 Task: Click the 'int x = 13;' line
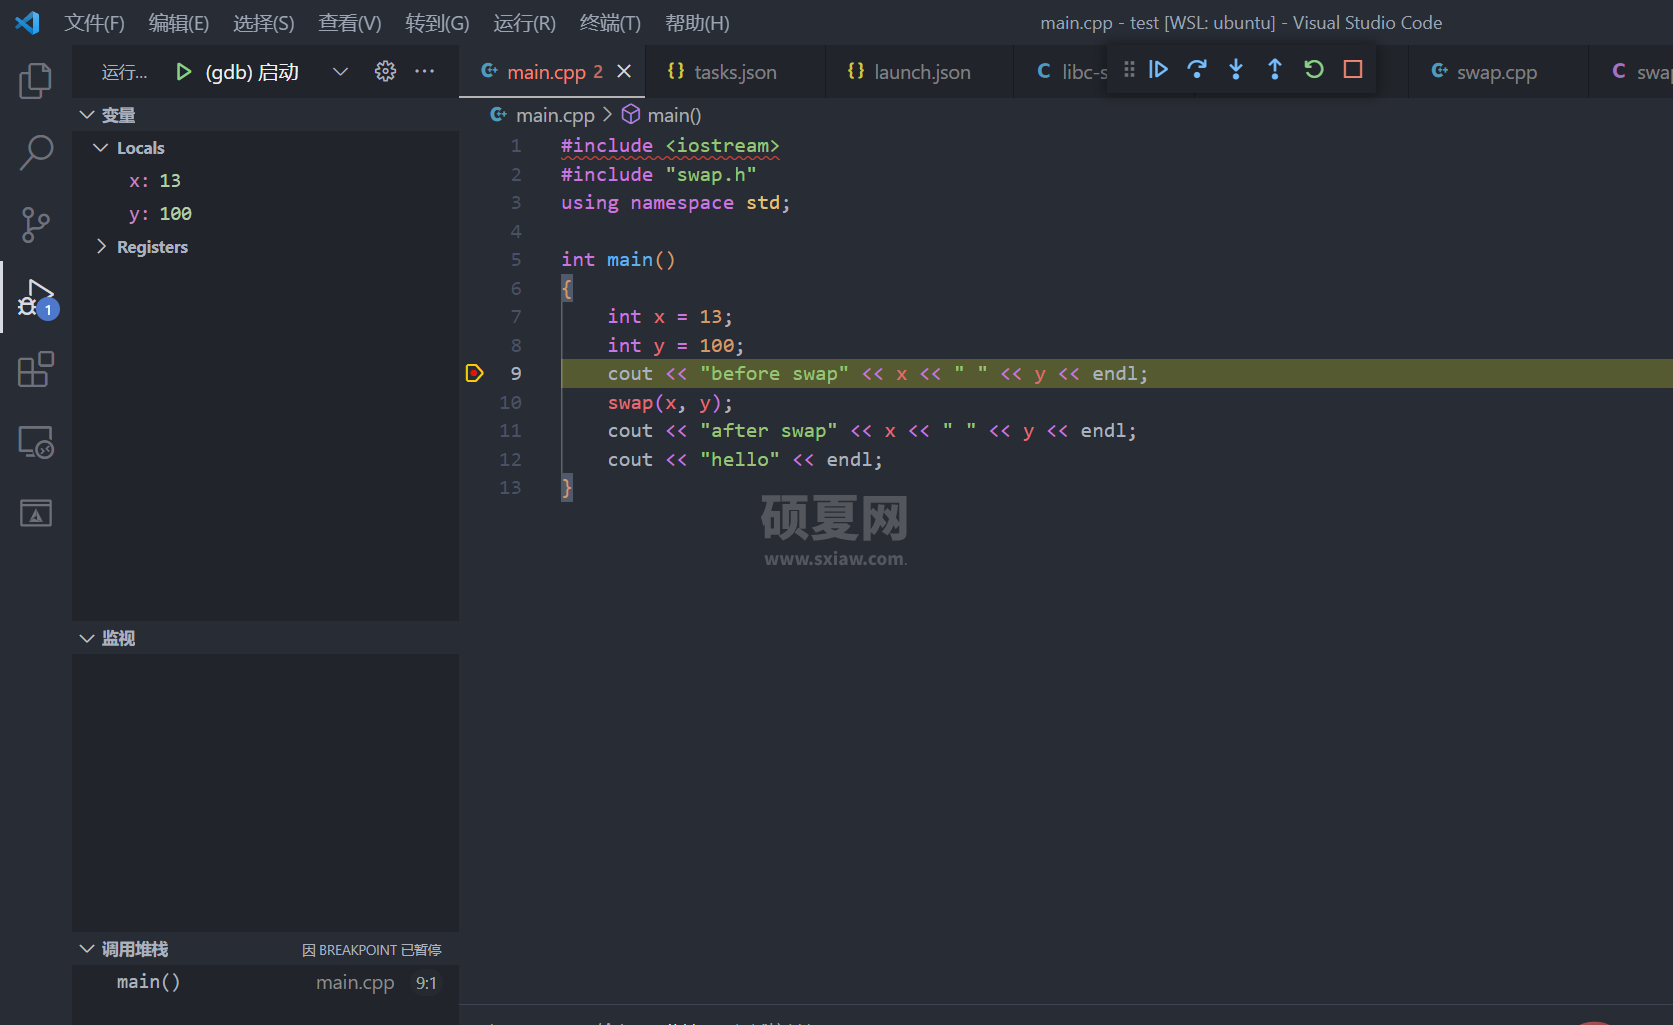click(670, 316)
